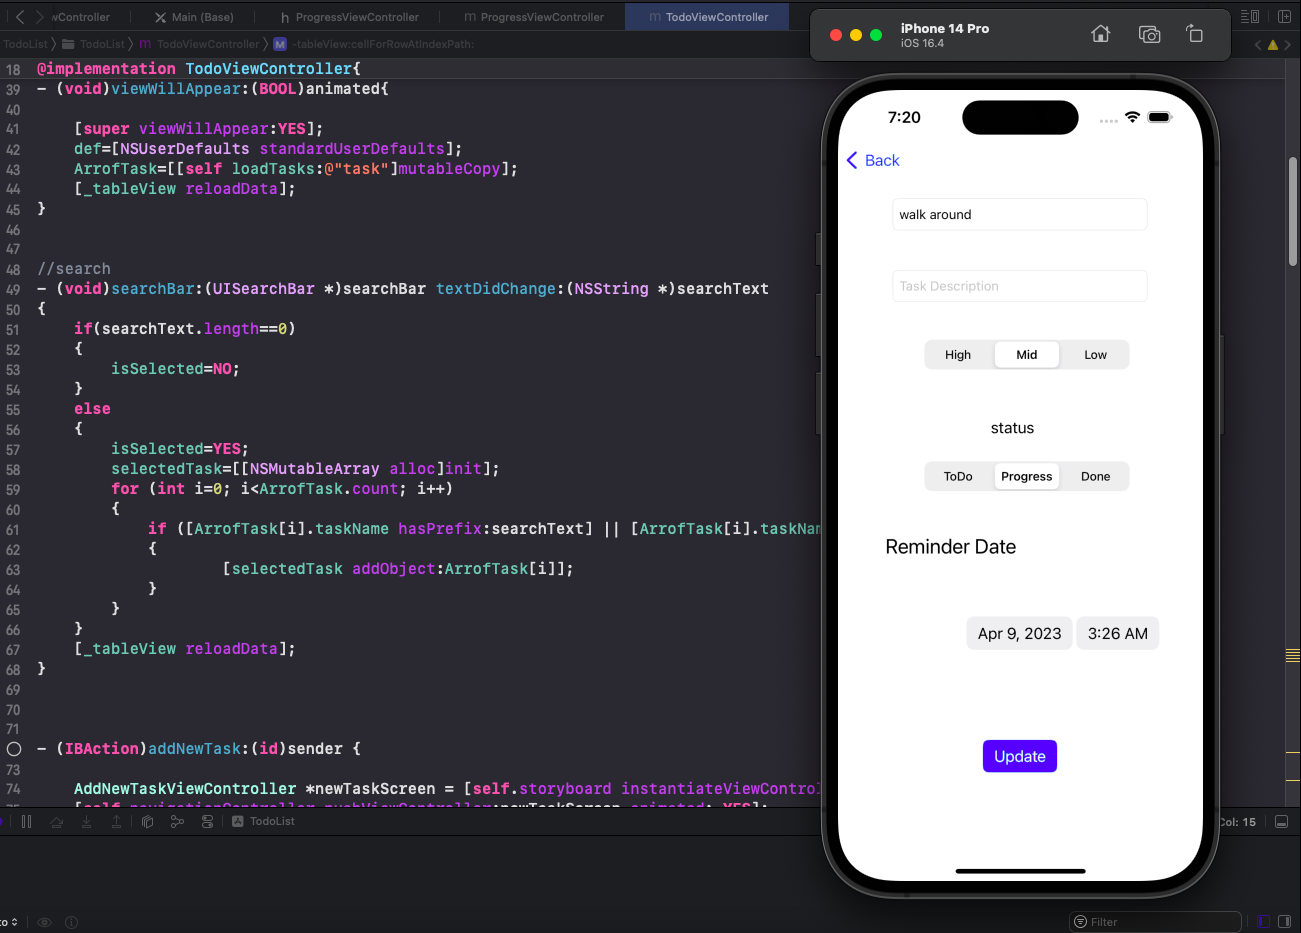The image size is (1301, 933).
Task: Go to next issue arrow
Action: point(1288,45)
